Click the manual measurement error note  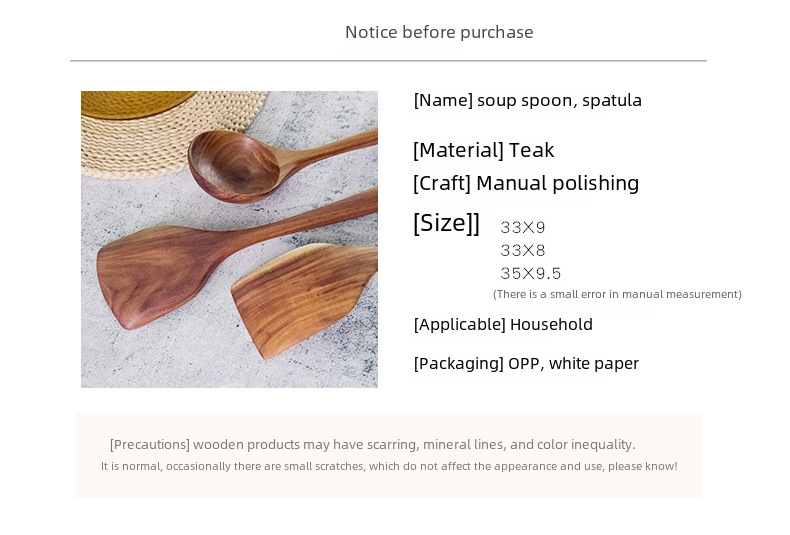click(x=617, y=294)
